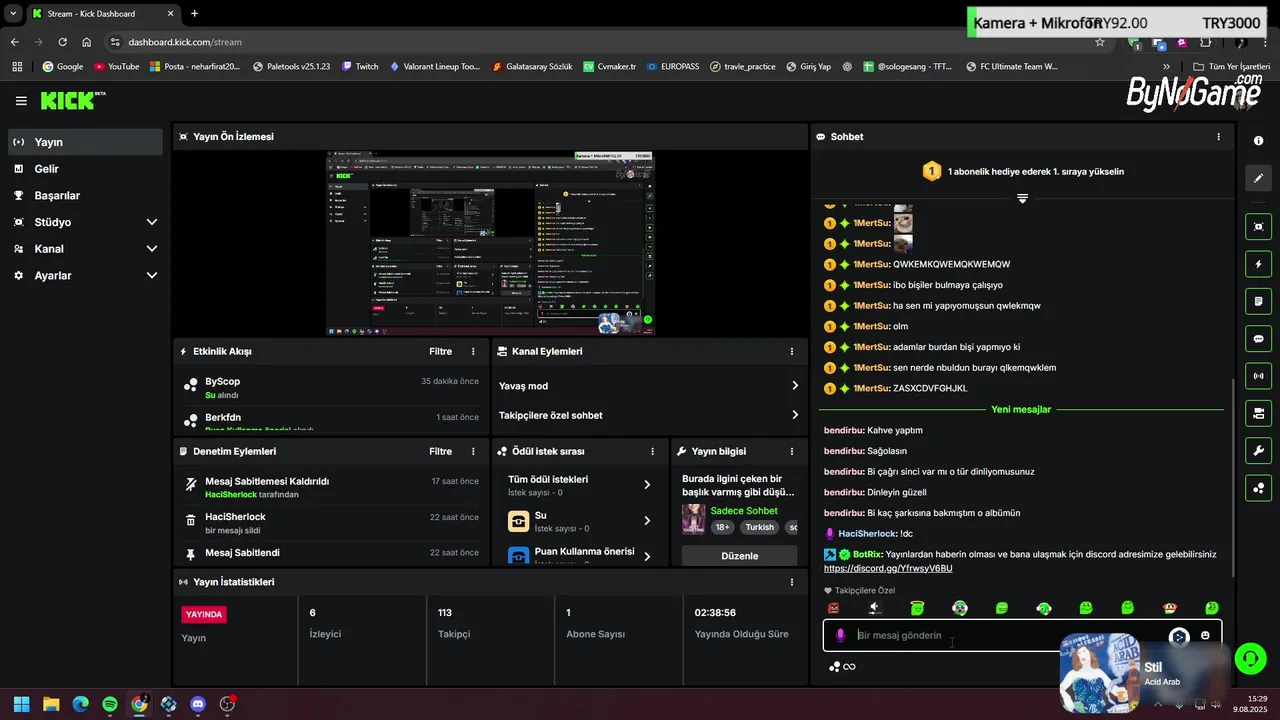Click the broadcast signal icon in right sidebar
Image resolution: width=1280 pixels, height=720 pixels.
pyautogui.click(x=1258, y=376)
